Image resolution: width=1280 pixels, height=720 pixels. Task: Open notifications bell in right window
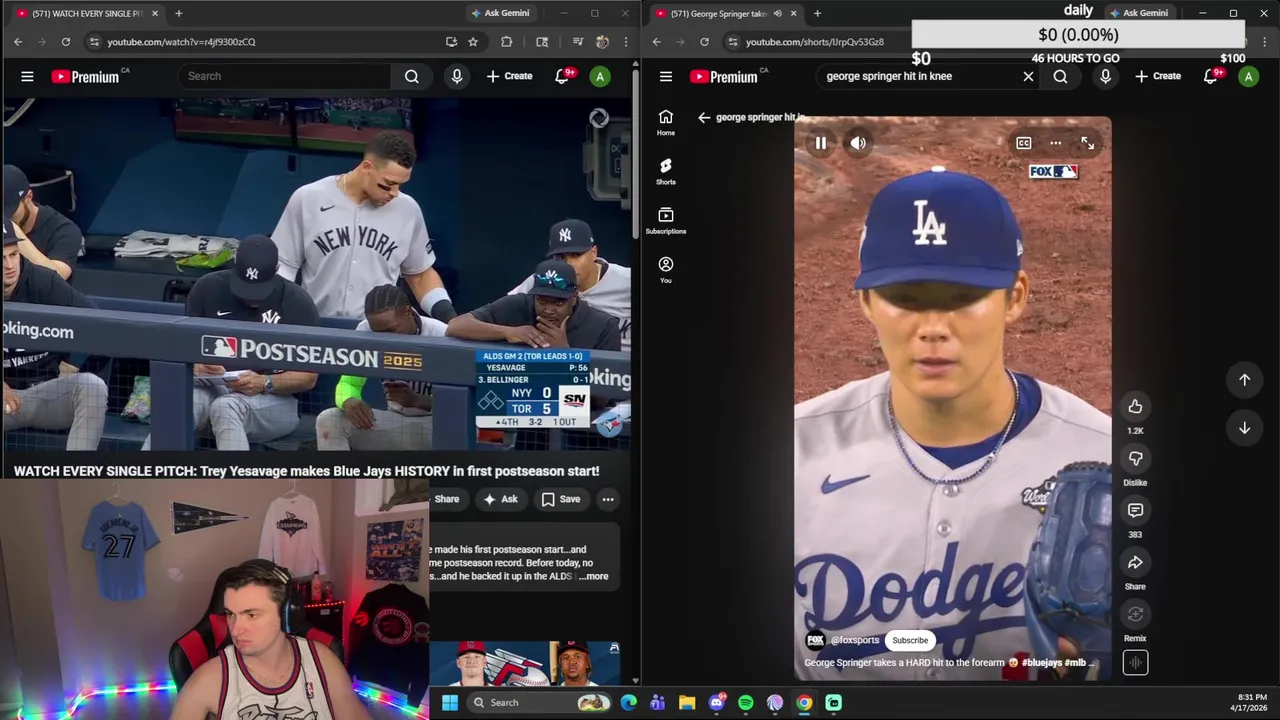tap(1211, 76)
